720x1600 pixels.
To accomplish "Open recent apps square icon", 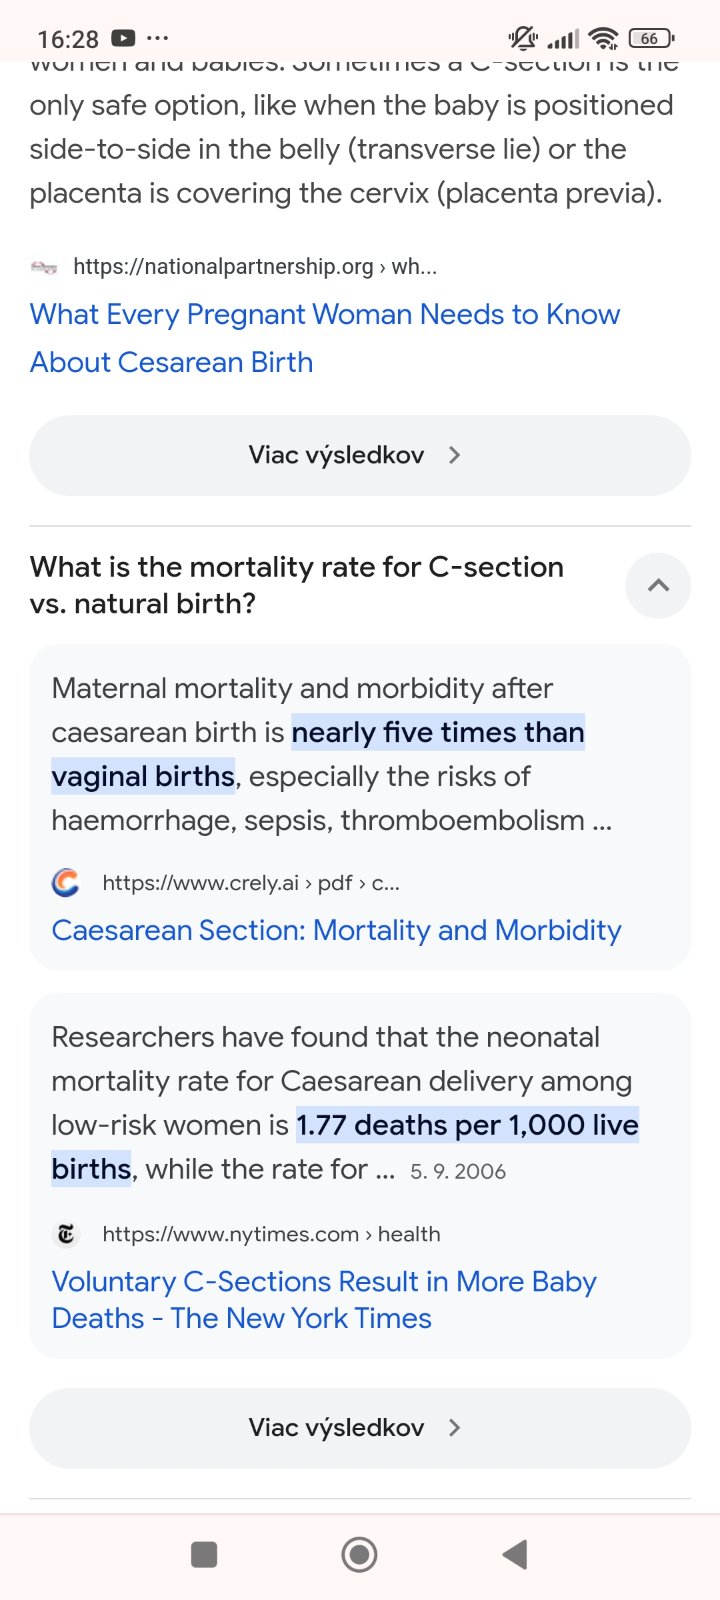I will coord(204,1554).
